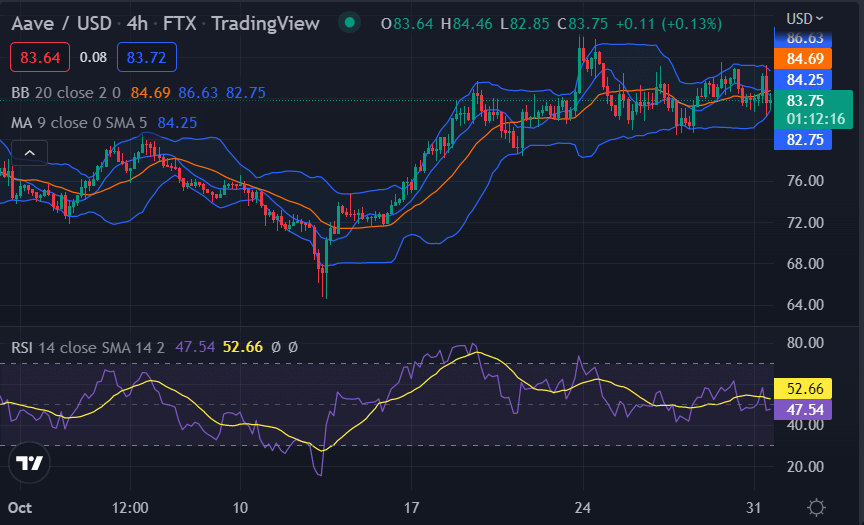Viewport: 864px width, 525px height.
Task: Click the blue 83.72 buy price button
Action: 147,57
